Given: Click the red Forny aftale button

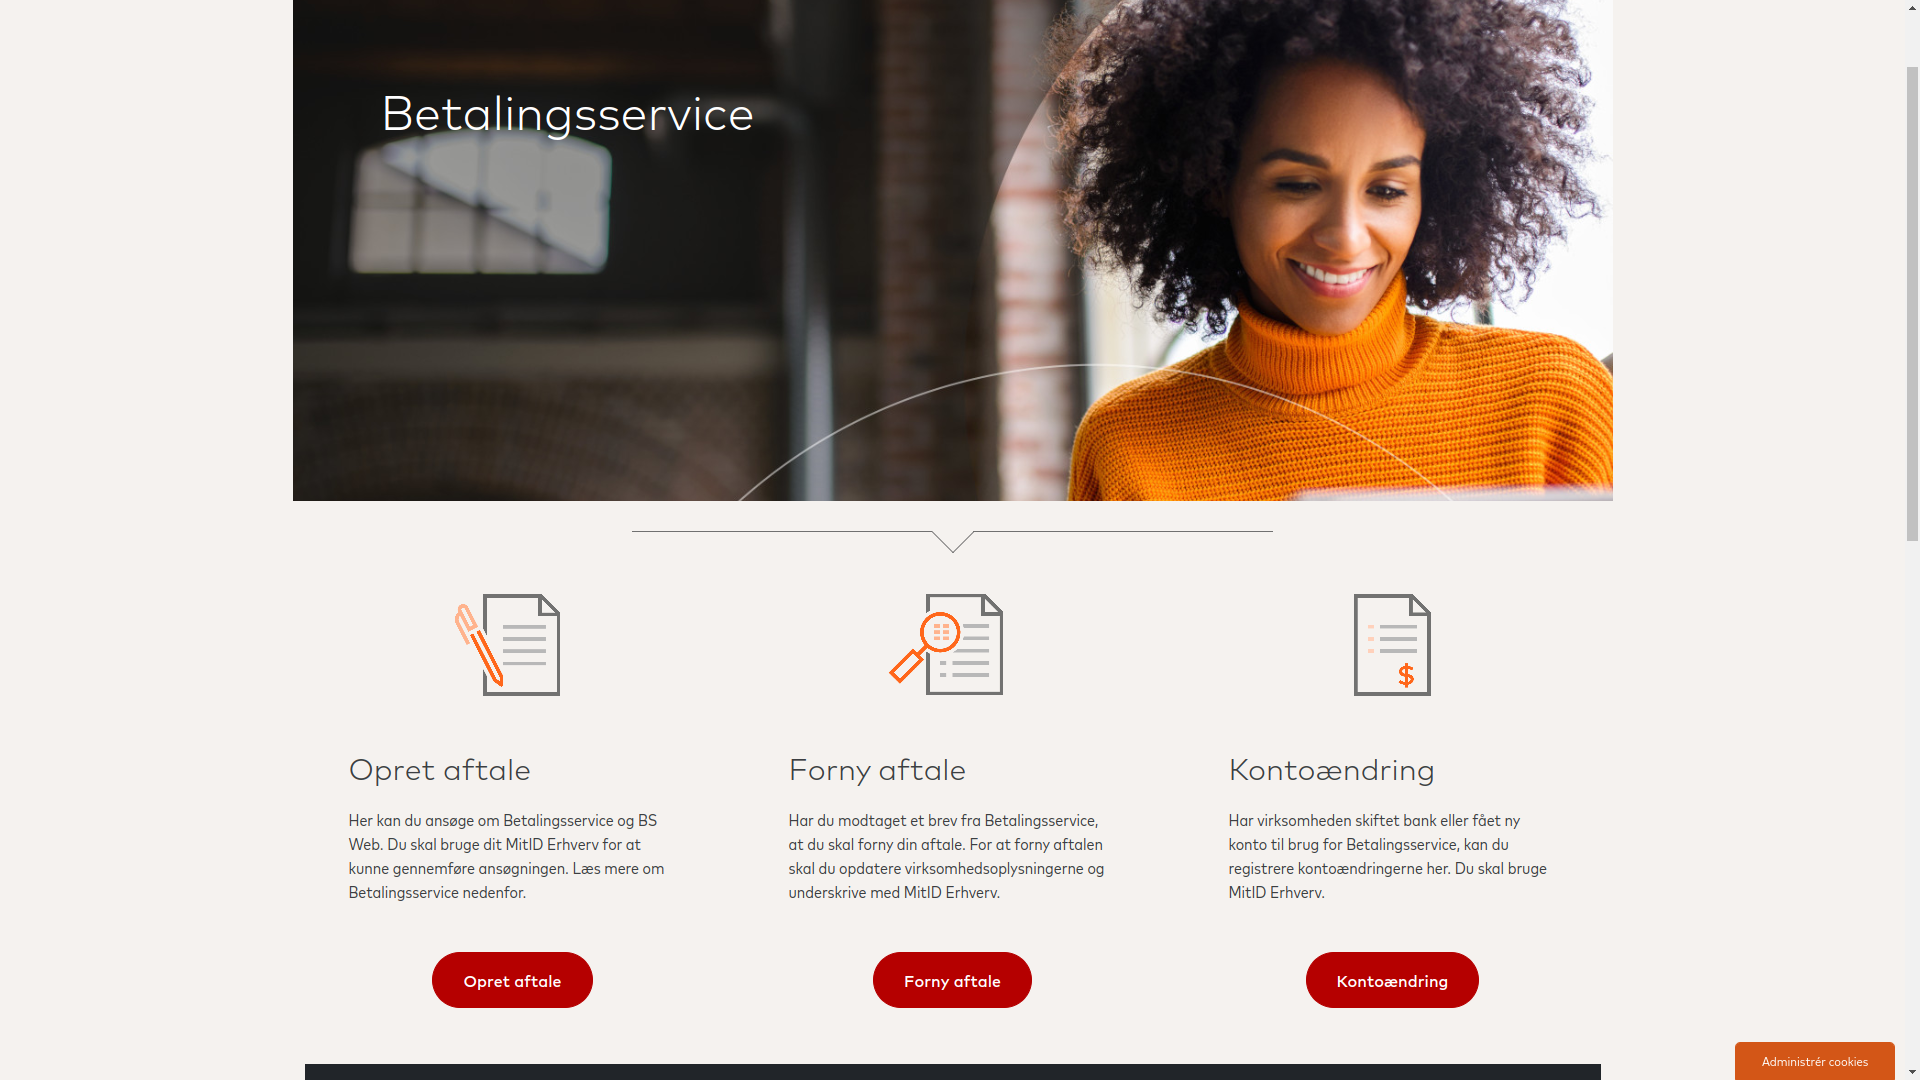Looking at the screenshot, I should coord(952,980).
